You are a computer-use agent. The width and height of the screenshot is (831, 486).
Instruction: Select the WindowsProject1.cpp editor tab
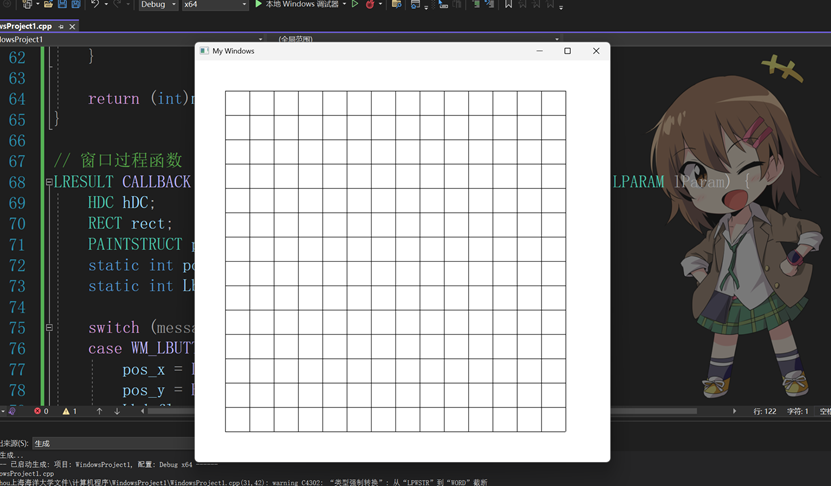26,26
